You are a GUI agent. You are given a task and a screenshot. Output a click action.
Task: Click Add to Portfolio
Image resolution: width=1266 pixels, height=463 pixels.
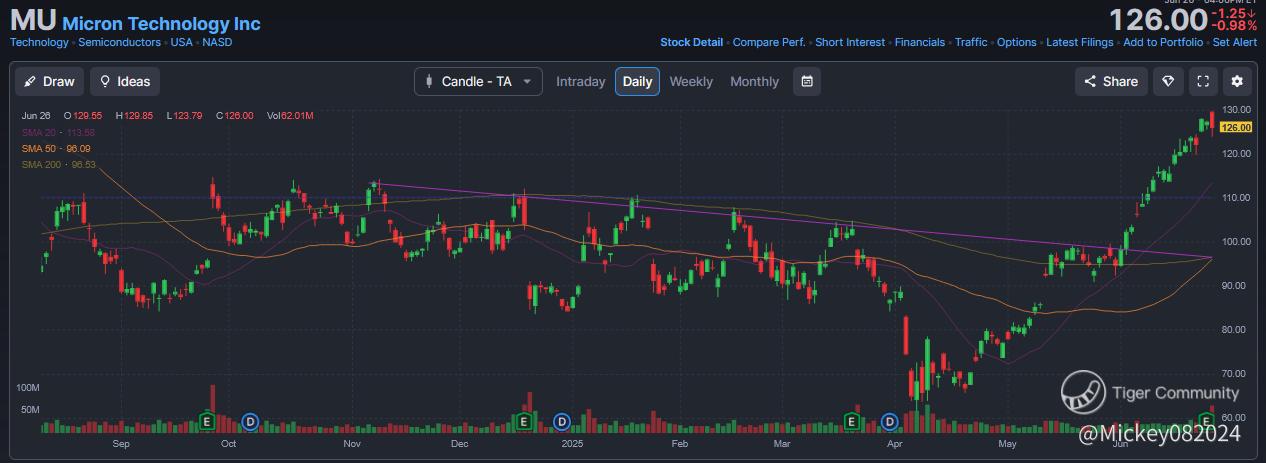[x=1163, y=42]
